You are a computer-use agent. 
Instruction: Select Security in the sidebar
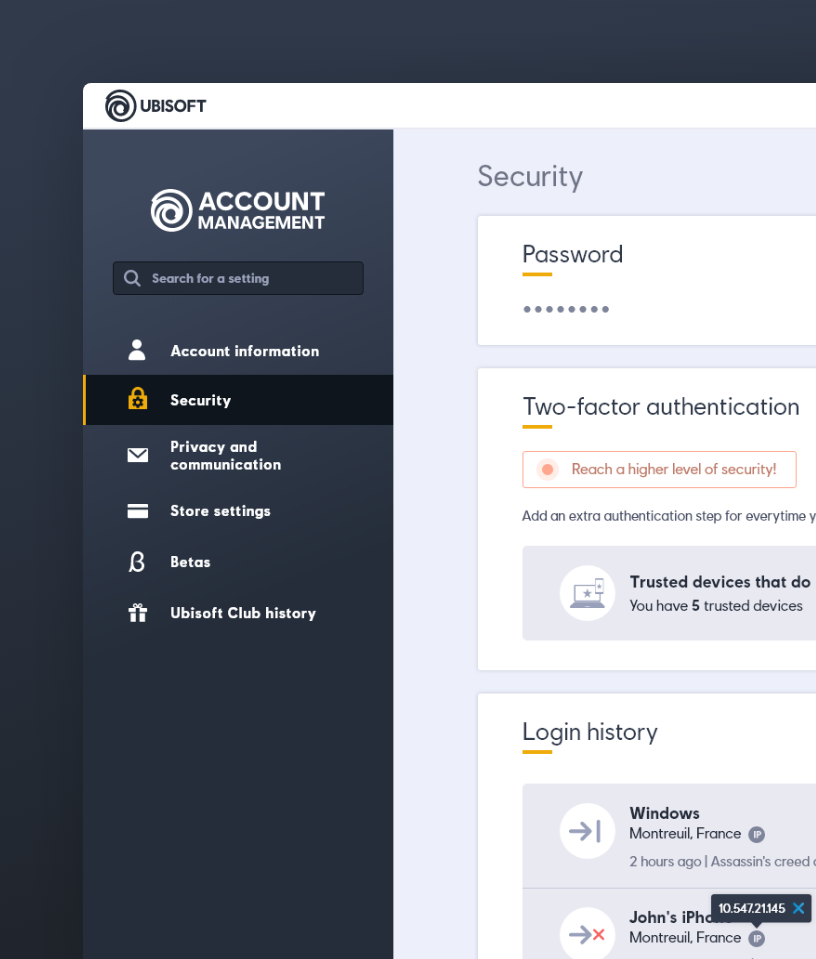coord(238,400)
